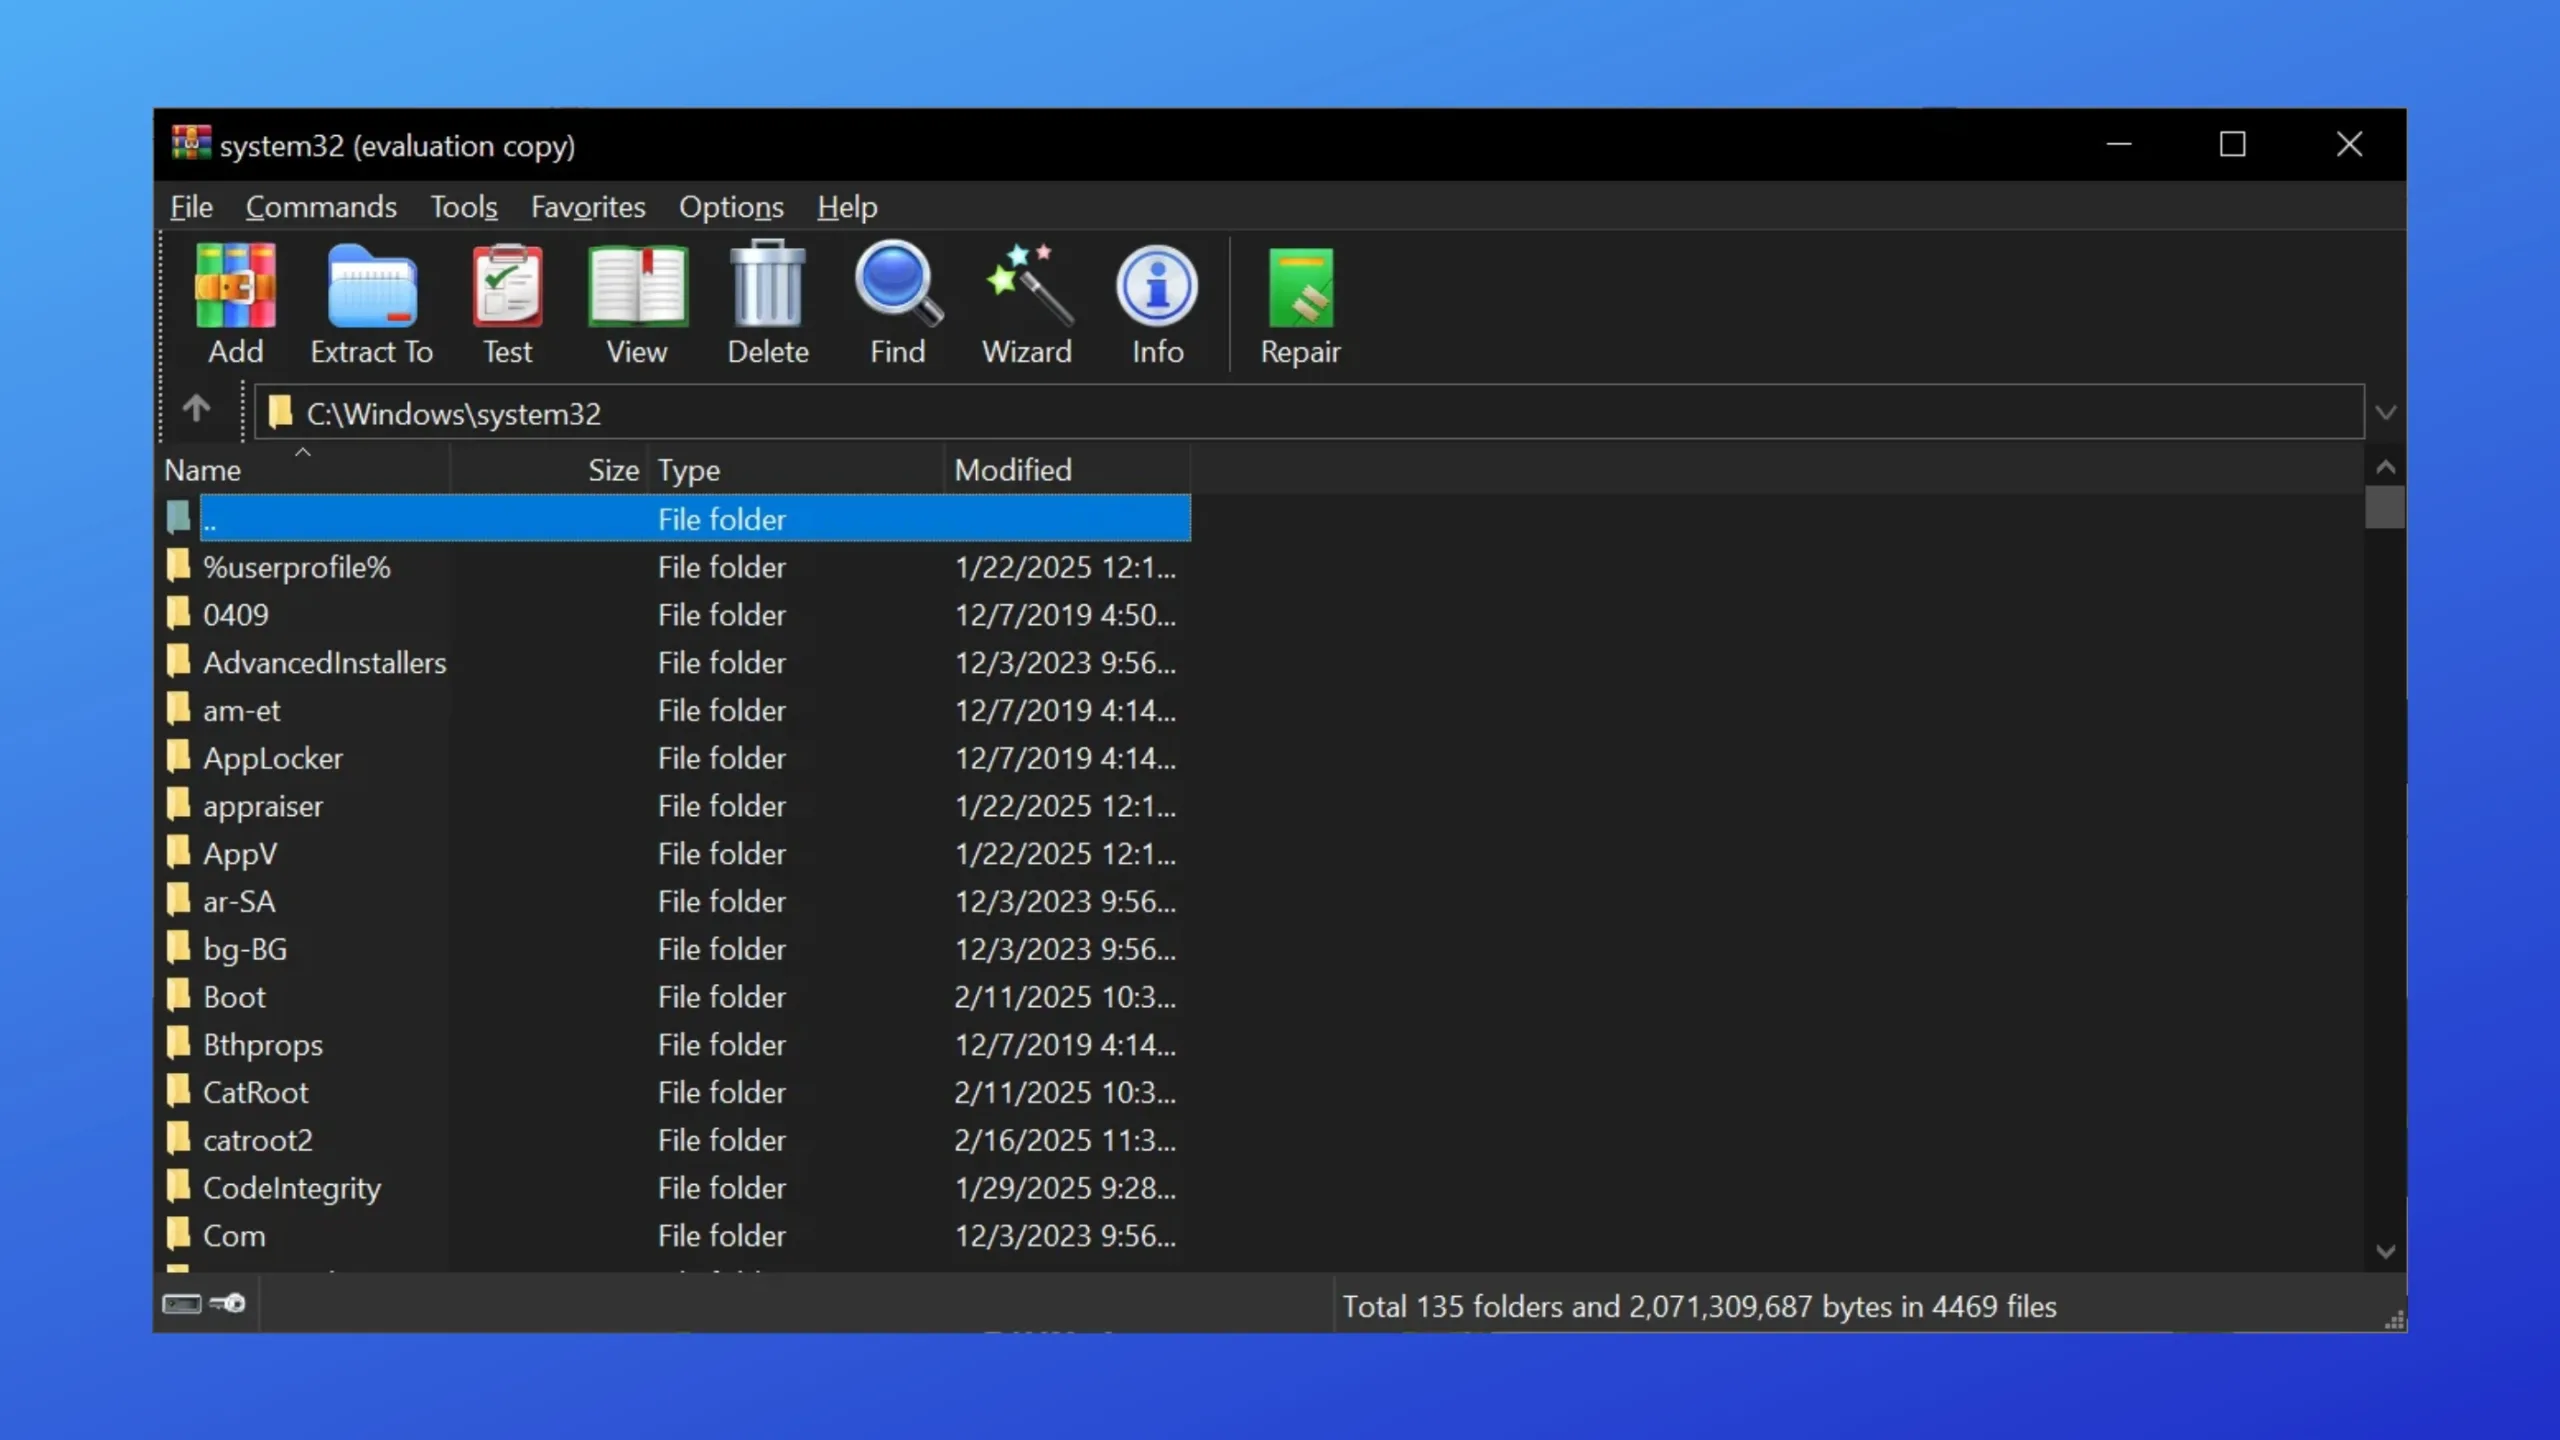This screenshot has height=1440, width=2560.
Task: Click the Delete trash can icon
Action: coord(767,284)
